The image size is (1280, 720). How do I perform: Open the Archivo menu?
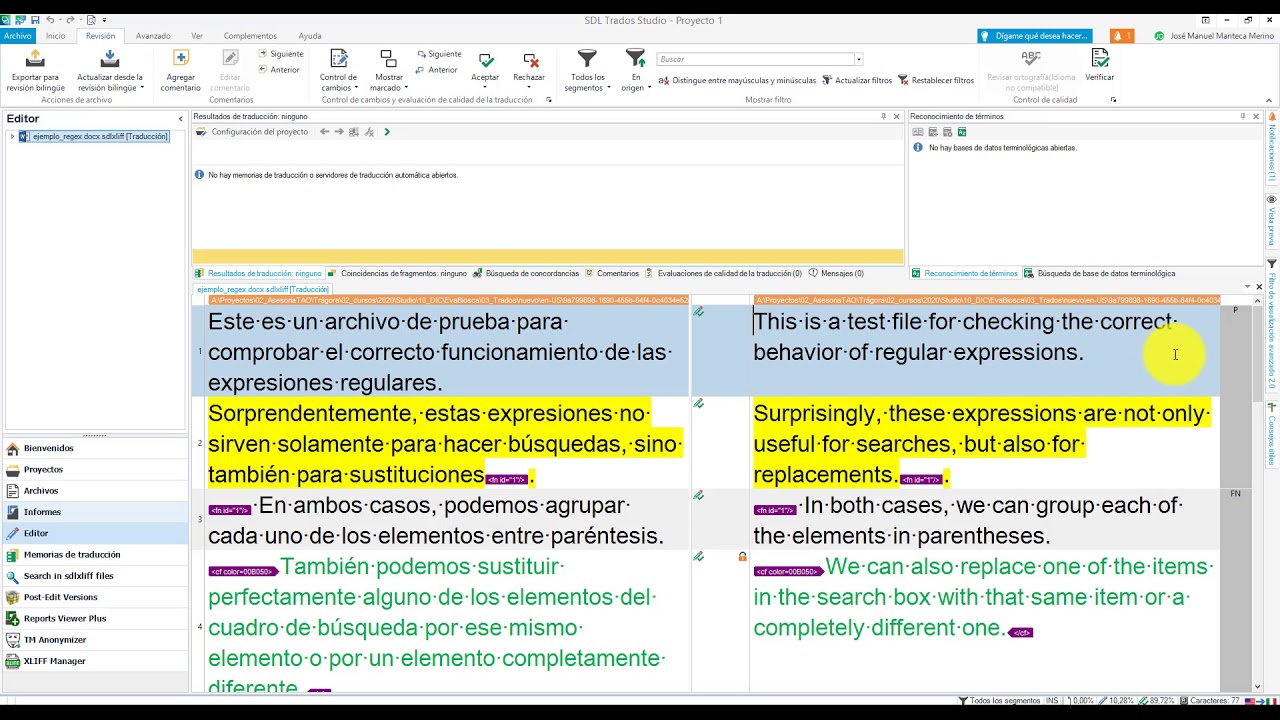(17, 36)
